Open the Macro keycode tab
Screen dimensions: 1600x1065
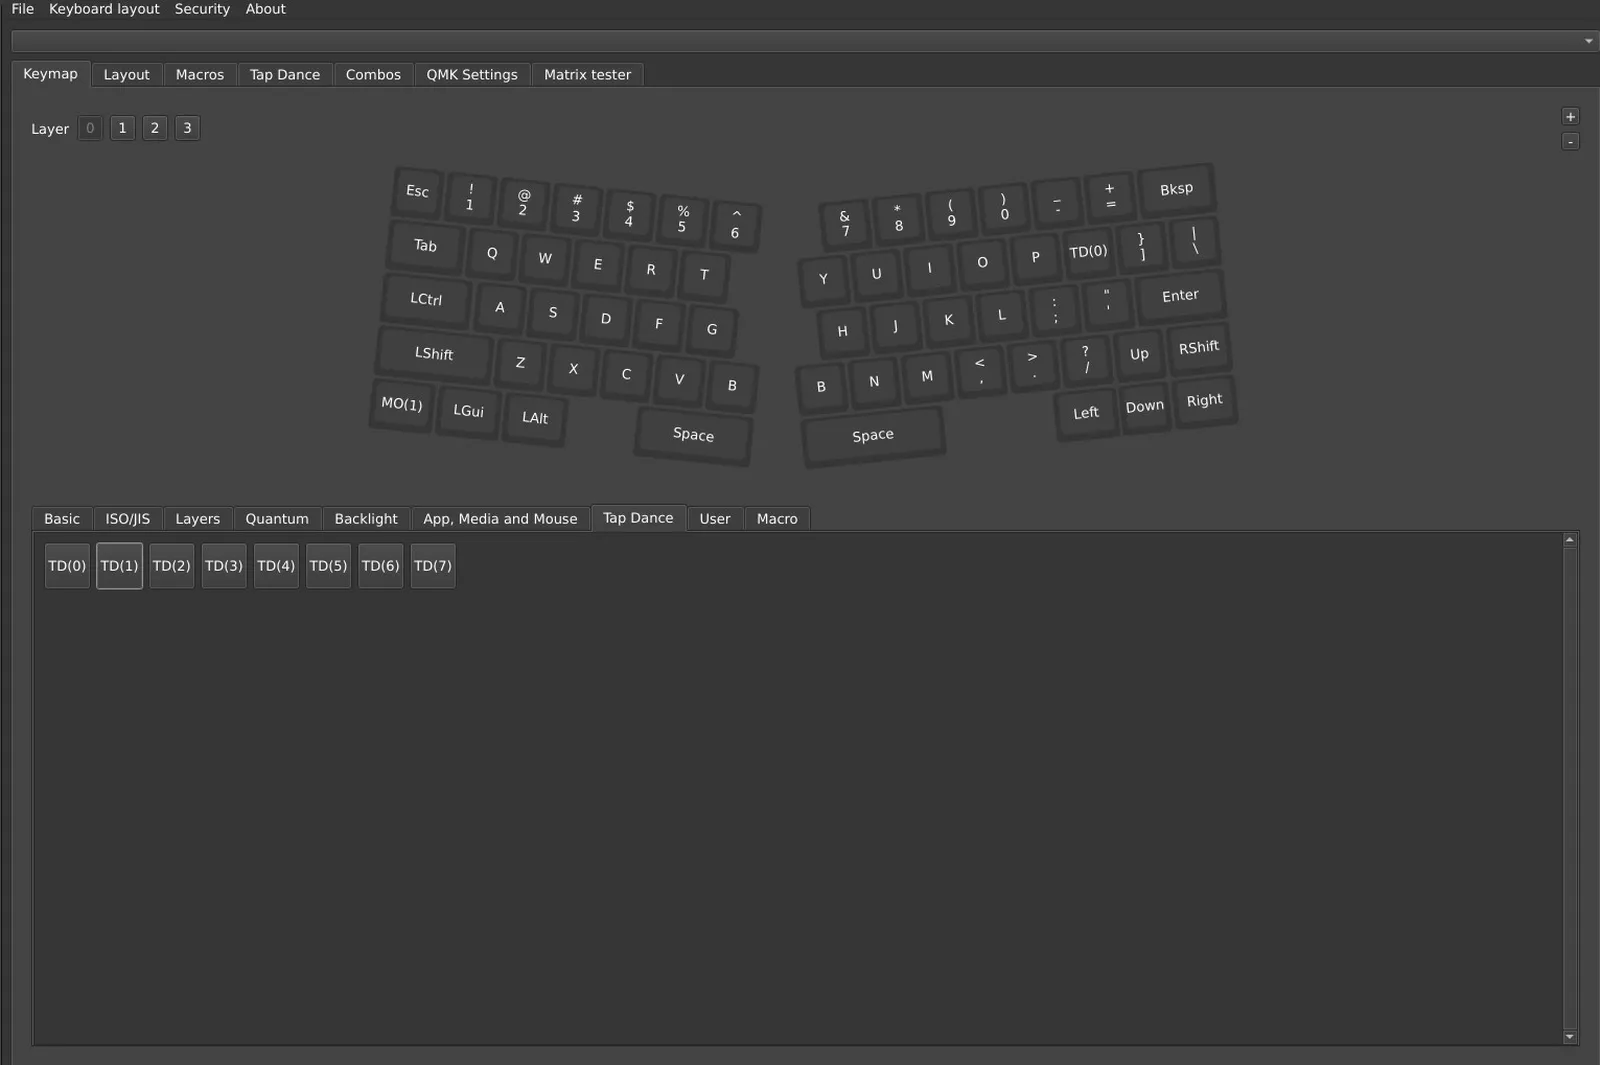click(777, 519)
